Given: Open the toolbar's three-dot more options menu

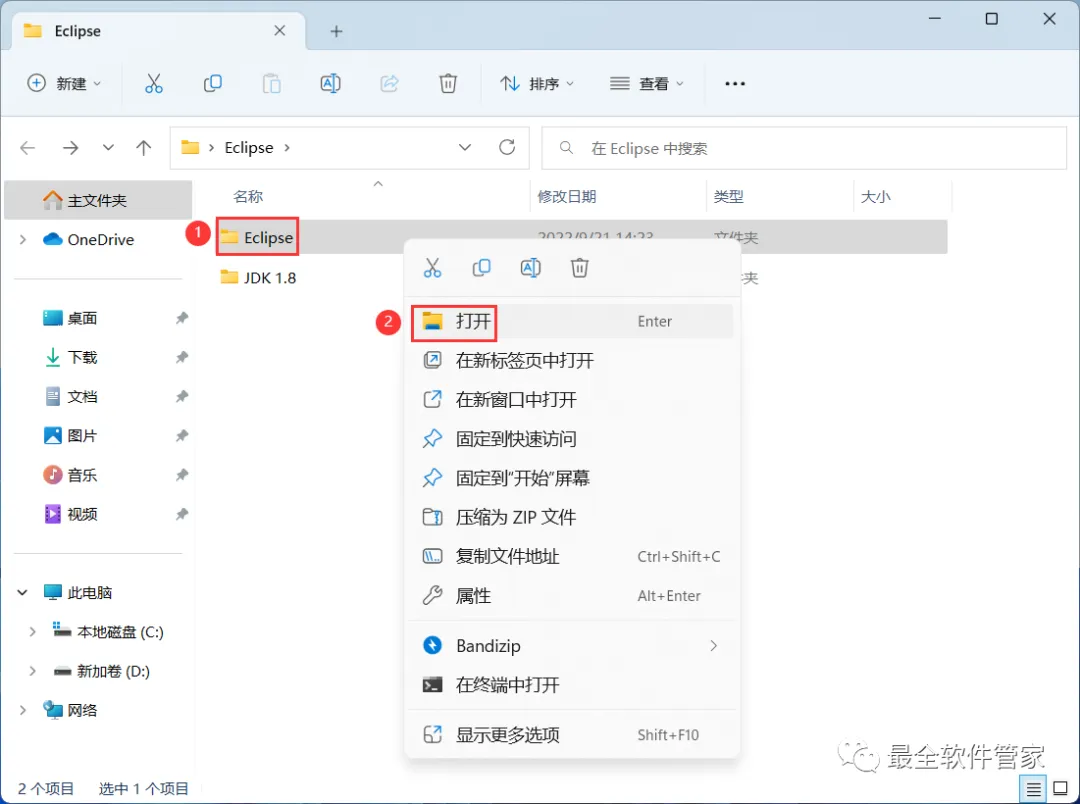Looking at the screenshot, I should (x=735, y=83).
